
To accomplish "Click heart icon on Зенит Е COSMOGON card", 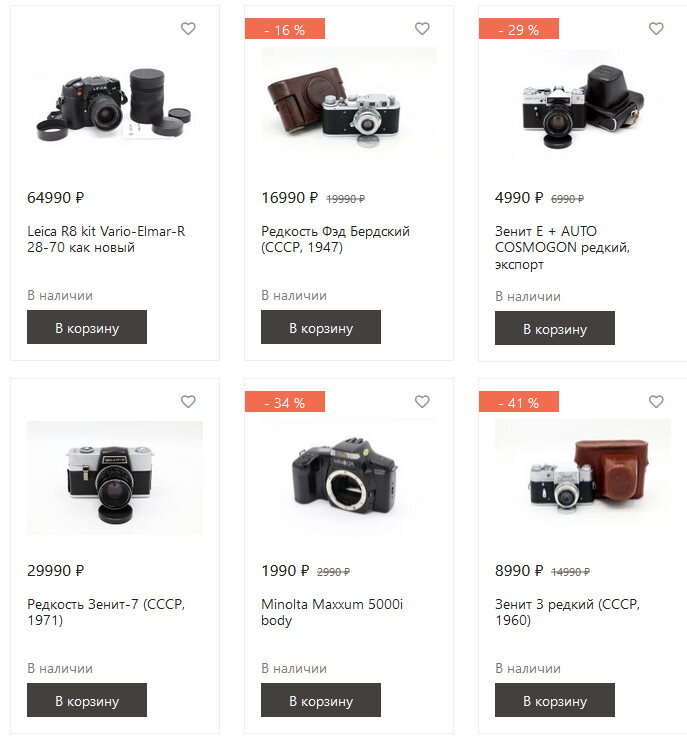I will 656,29.
